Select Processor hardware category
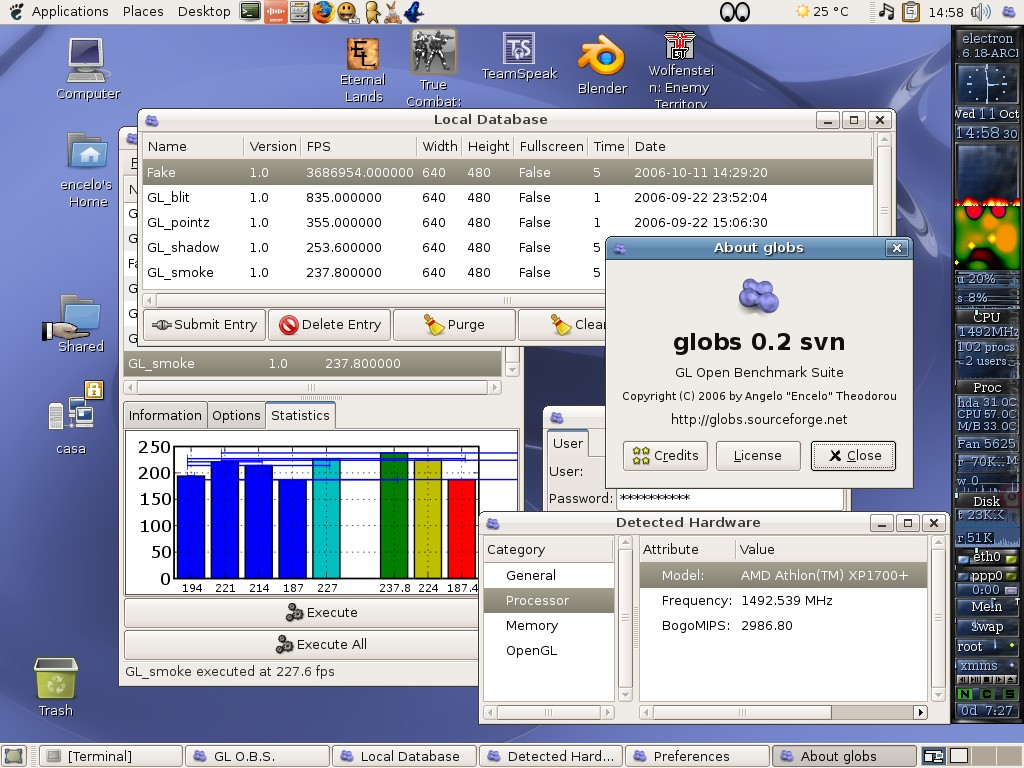Image resolution: width=1024 pixels, height=768 pixels. click(x=549, y=600)
